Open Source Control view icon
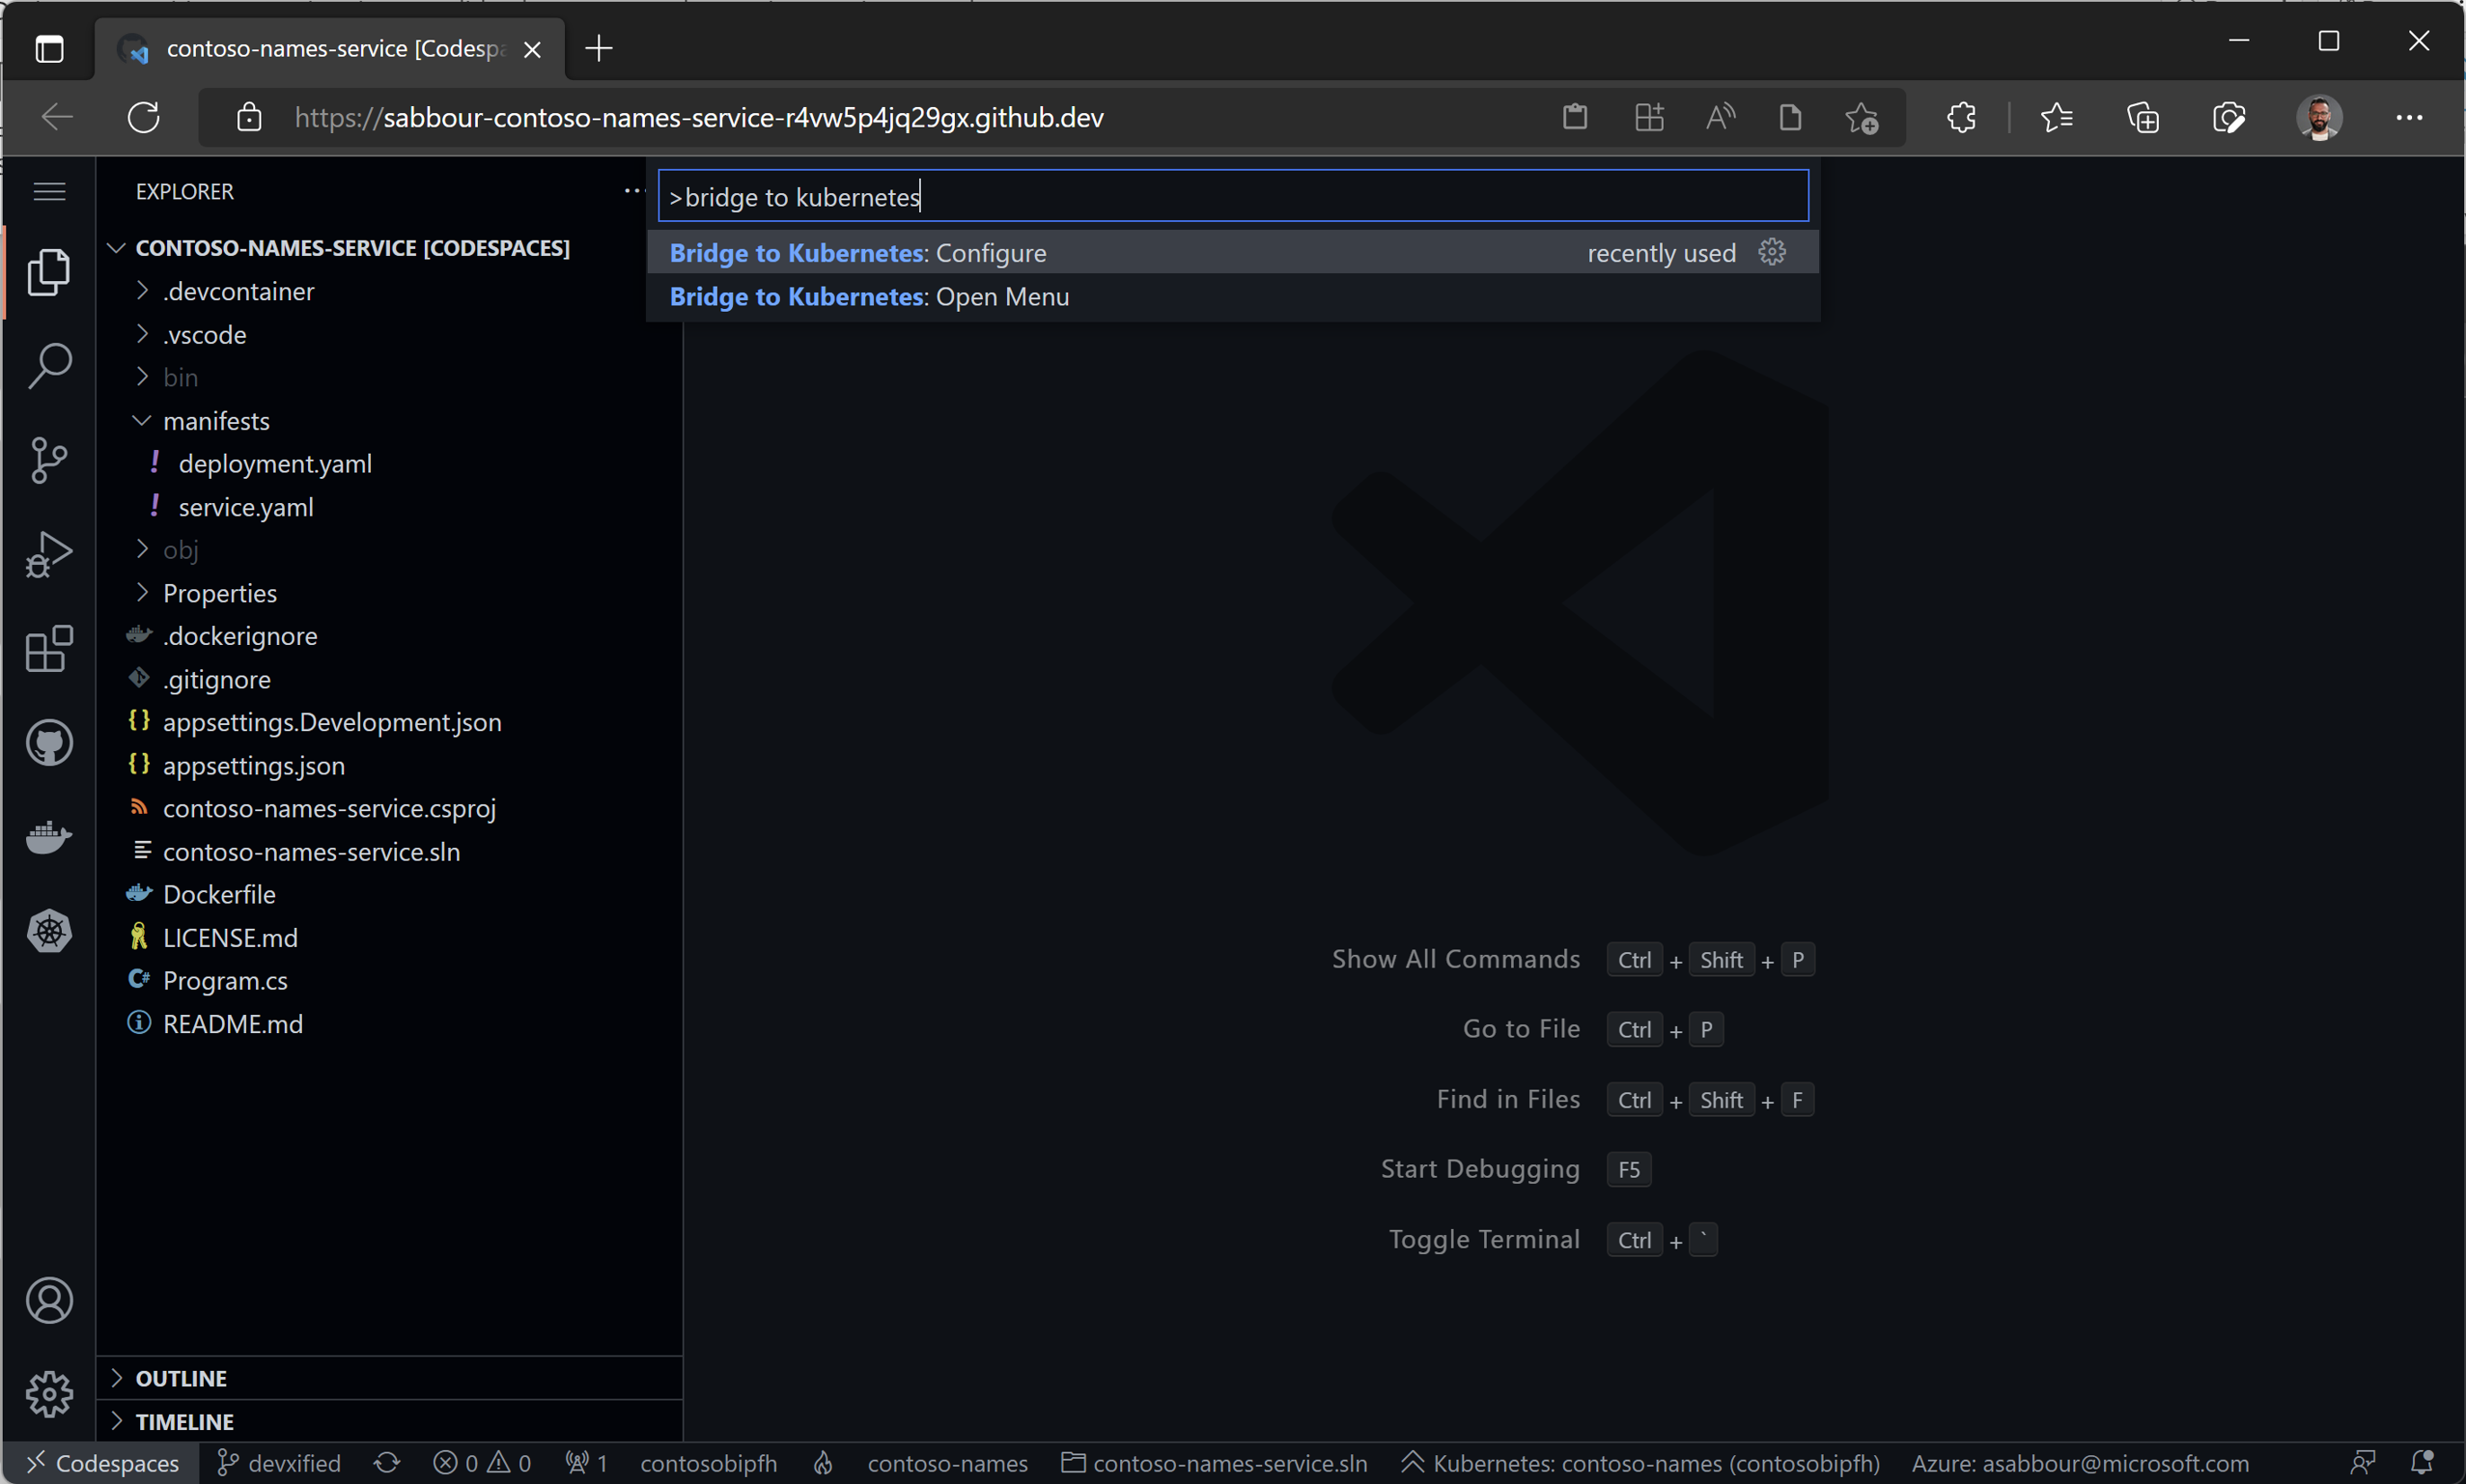This screenshot has height=1484, width=2466. click(x=49, y=460)
